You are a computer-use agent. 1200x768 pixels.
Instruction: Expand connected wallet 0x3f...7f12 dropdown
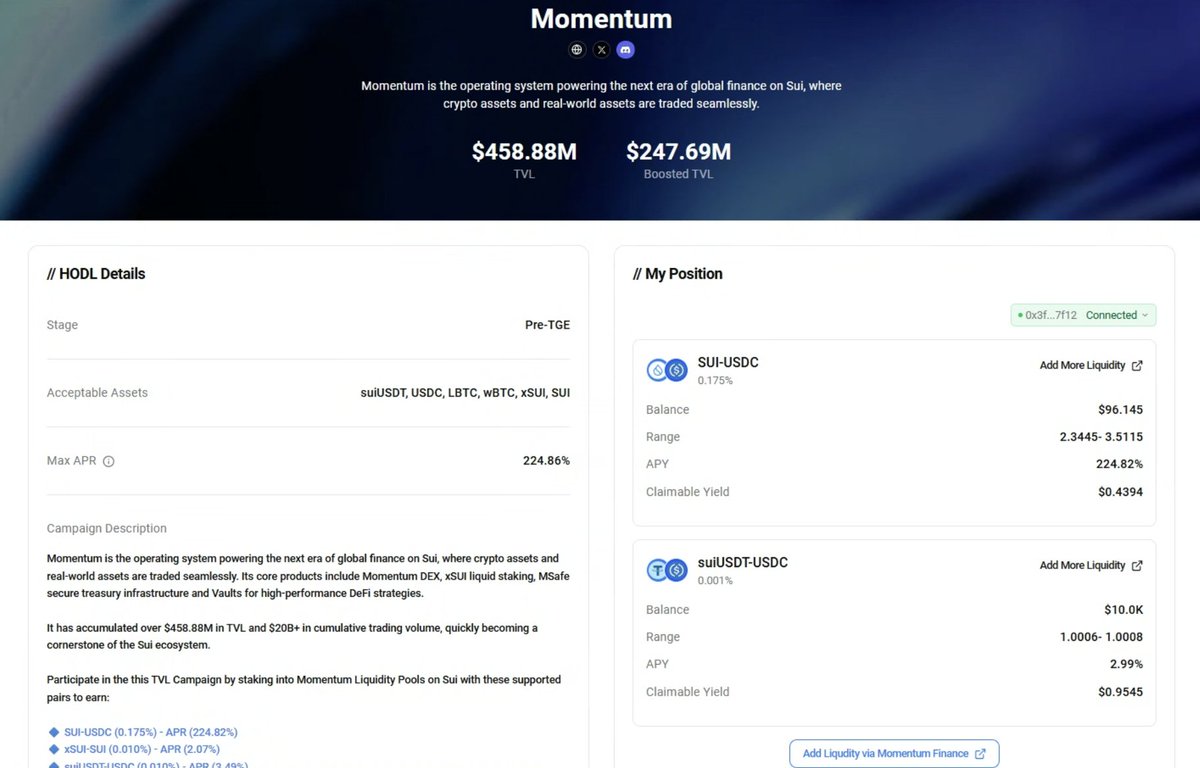[x=1083, y=315]
